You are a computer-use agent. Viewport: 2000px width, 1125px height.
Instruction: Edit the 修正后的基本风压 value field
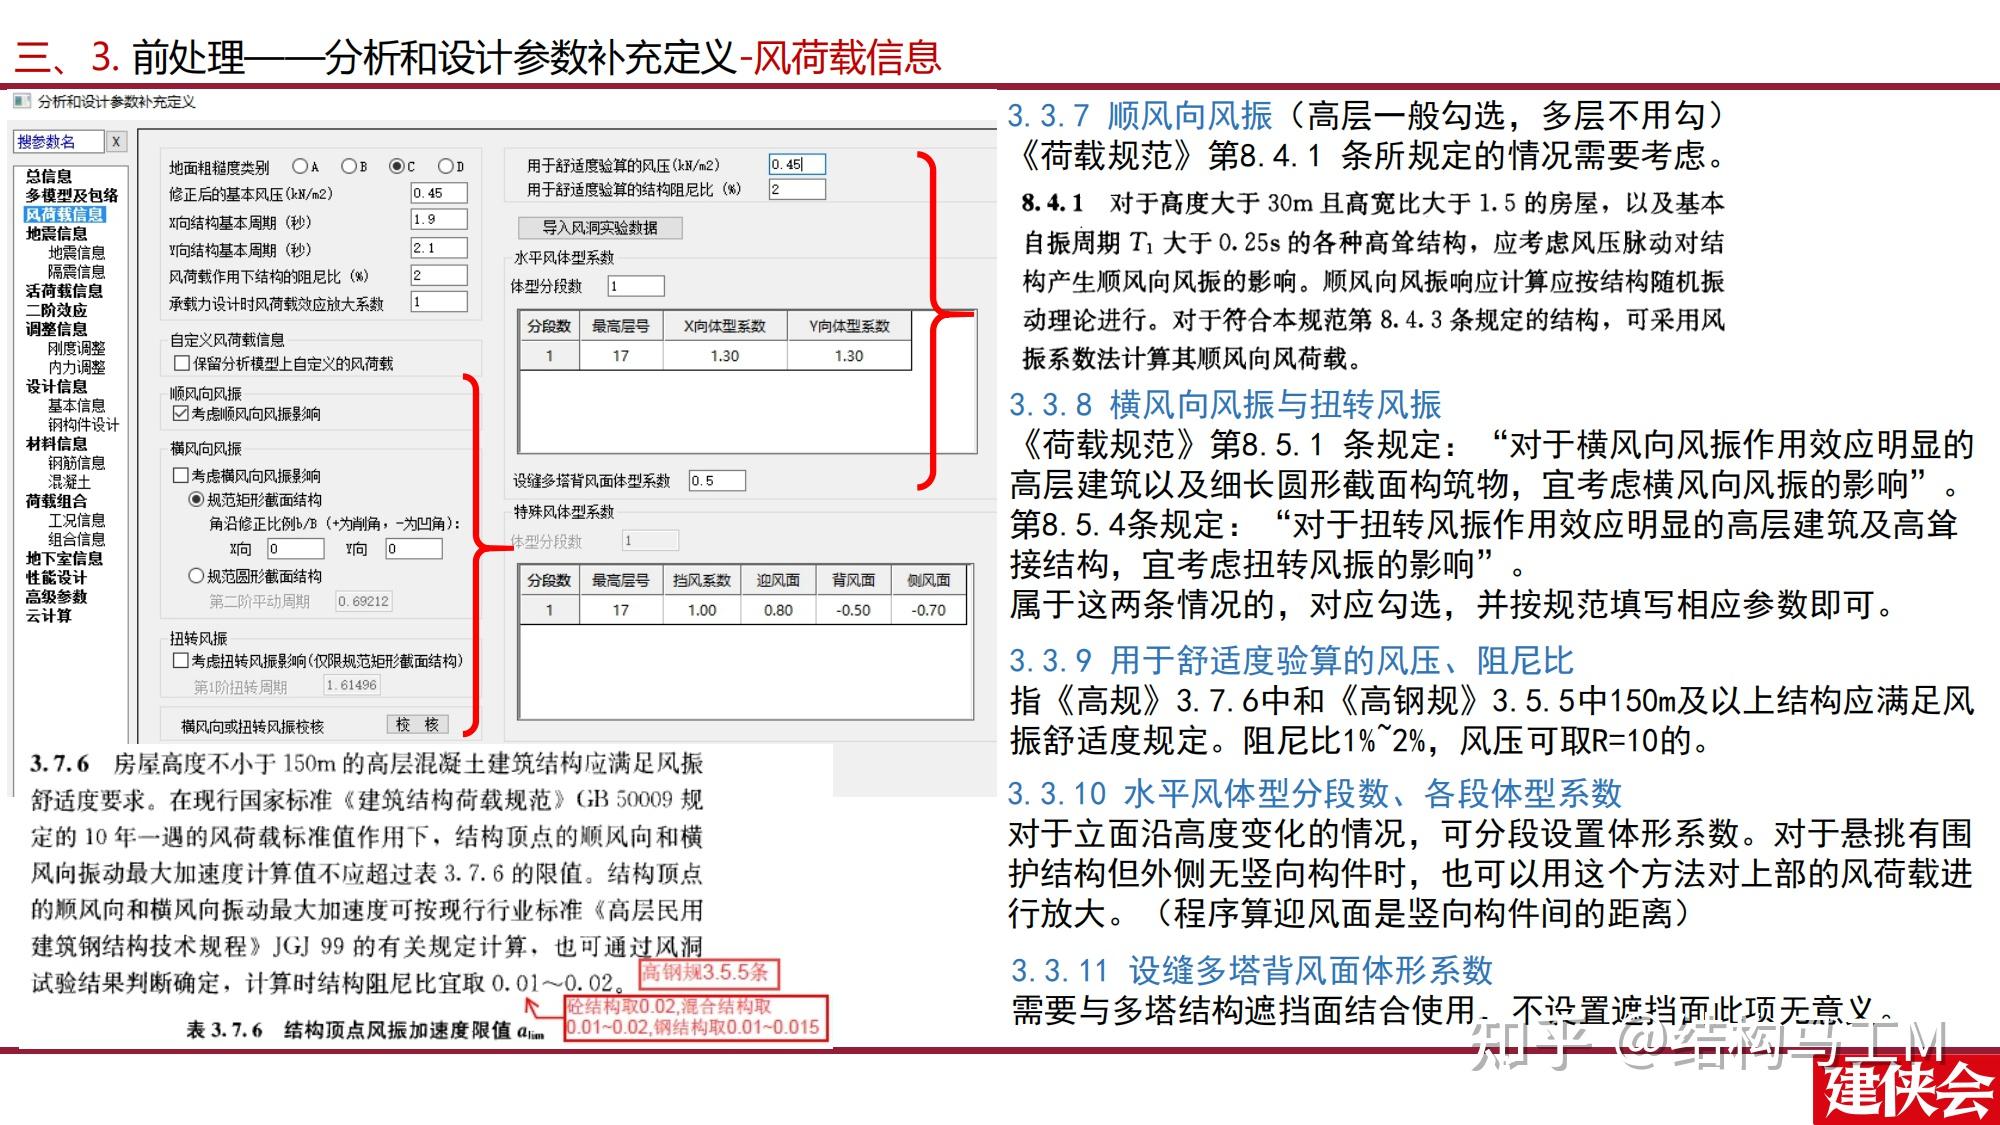click(x=439, y=193)
